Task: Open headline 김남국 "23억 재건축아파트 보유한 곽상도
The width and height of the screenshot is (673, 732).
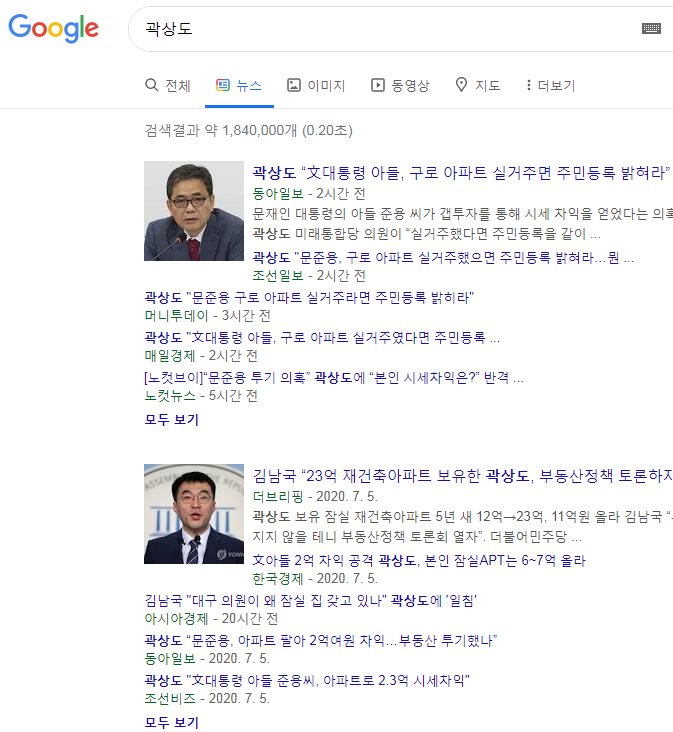Action: [463, 476]
